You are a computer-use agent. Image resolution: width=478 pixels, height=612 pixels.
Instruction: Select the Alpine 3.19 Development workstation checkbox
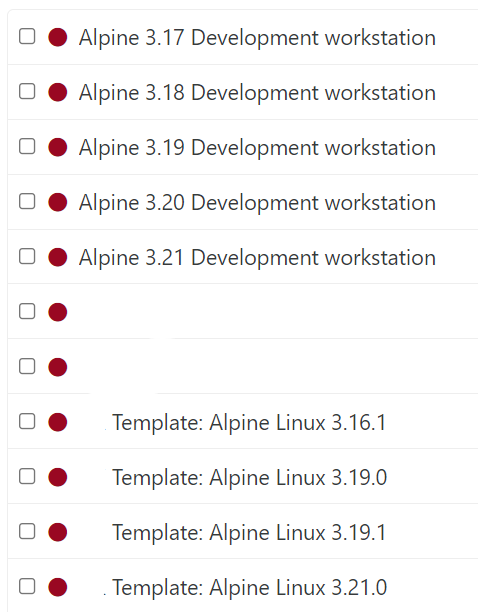(27, 146)
